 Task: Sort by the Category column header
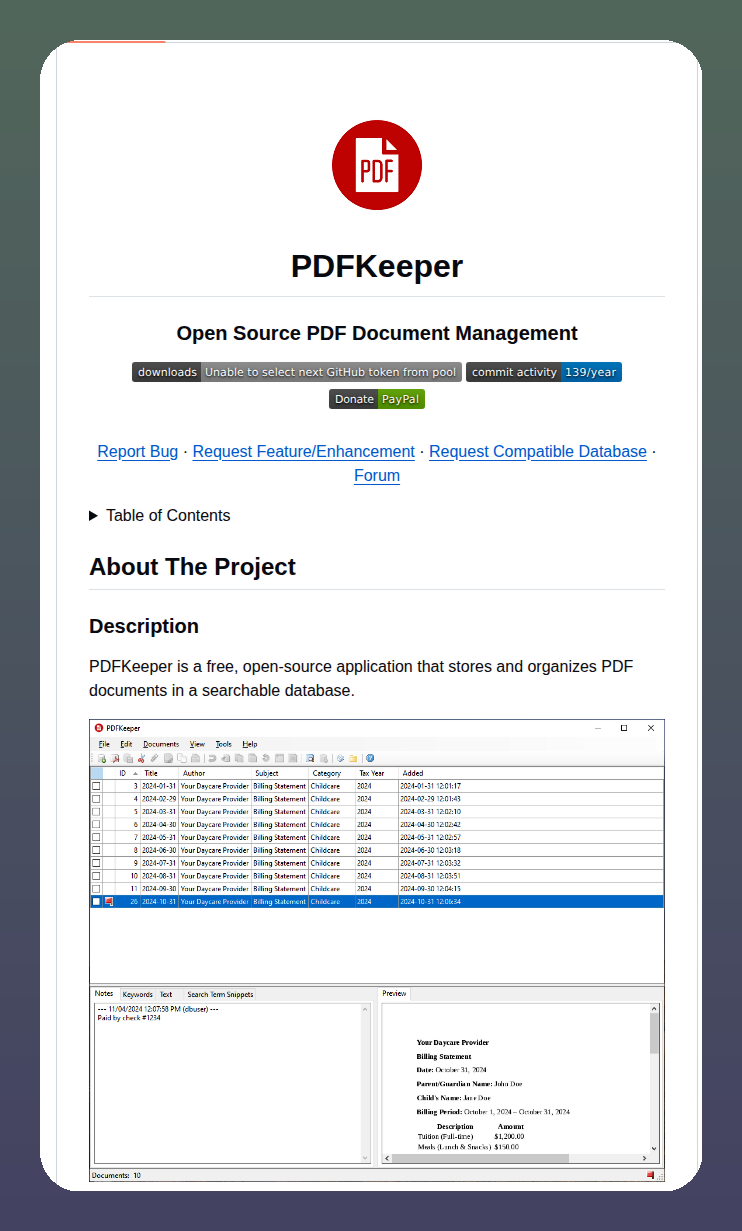point(332,773)
